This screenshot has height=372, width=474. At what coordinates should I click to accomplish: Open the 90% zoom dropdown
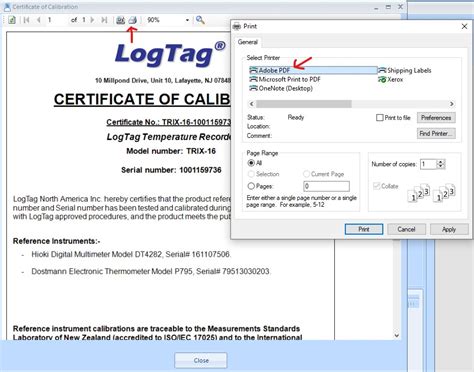(187, 20)
